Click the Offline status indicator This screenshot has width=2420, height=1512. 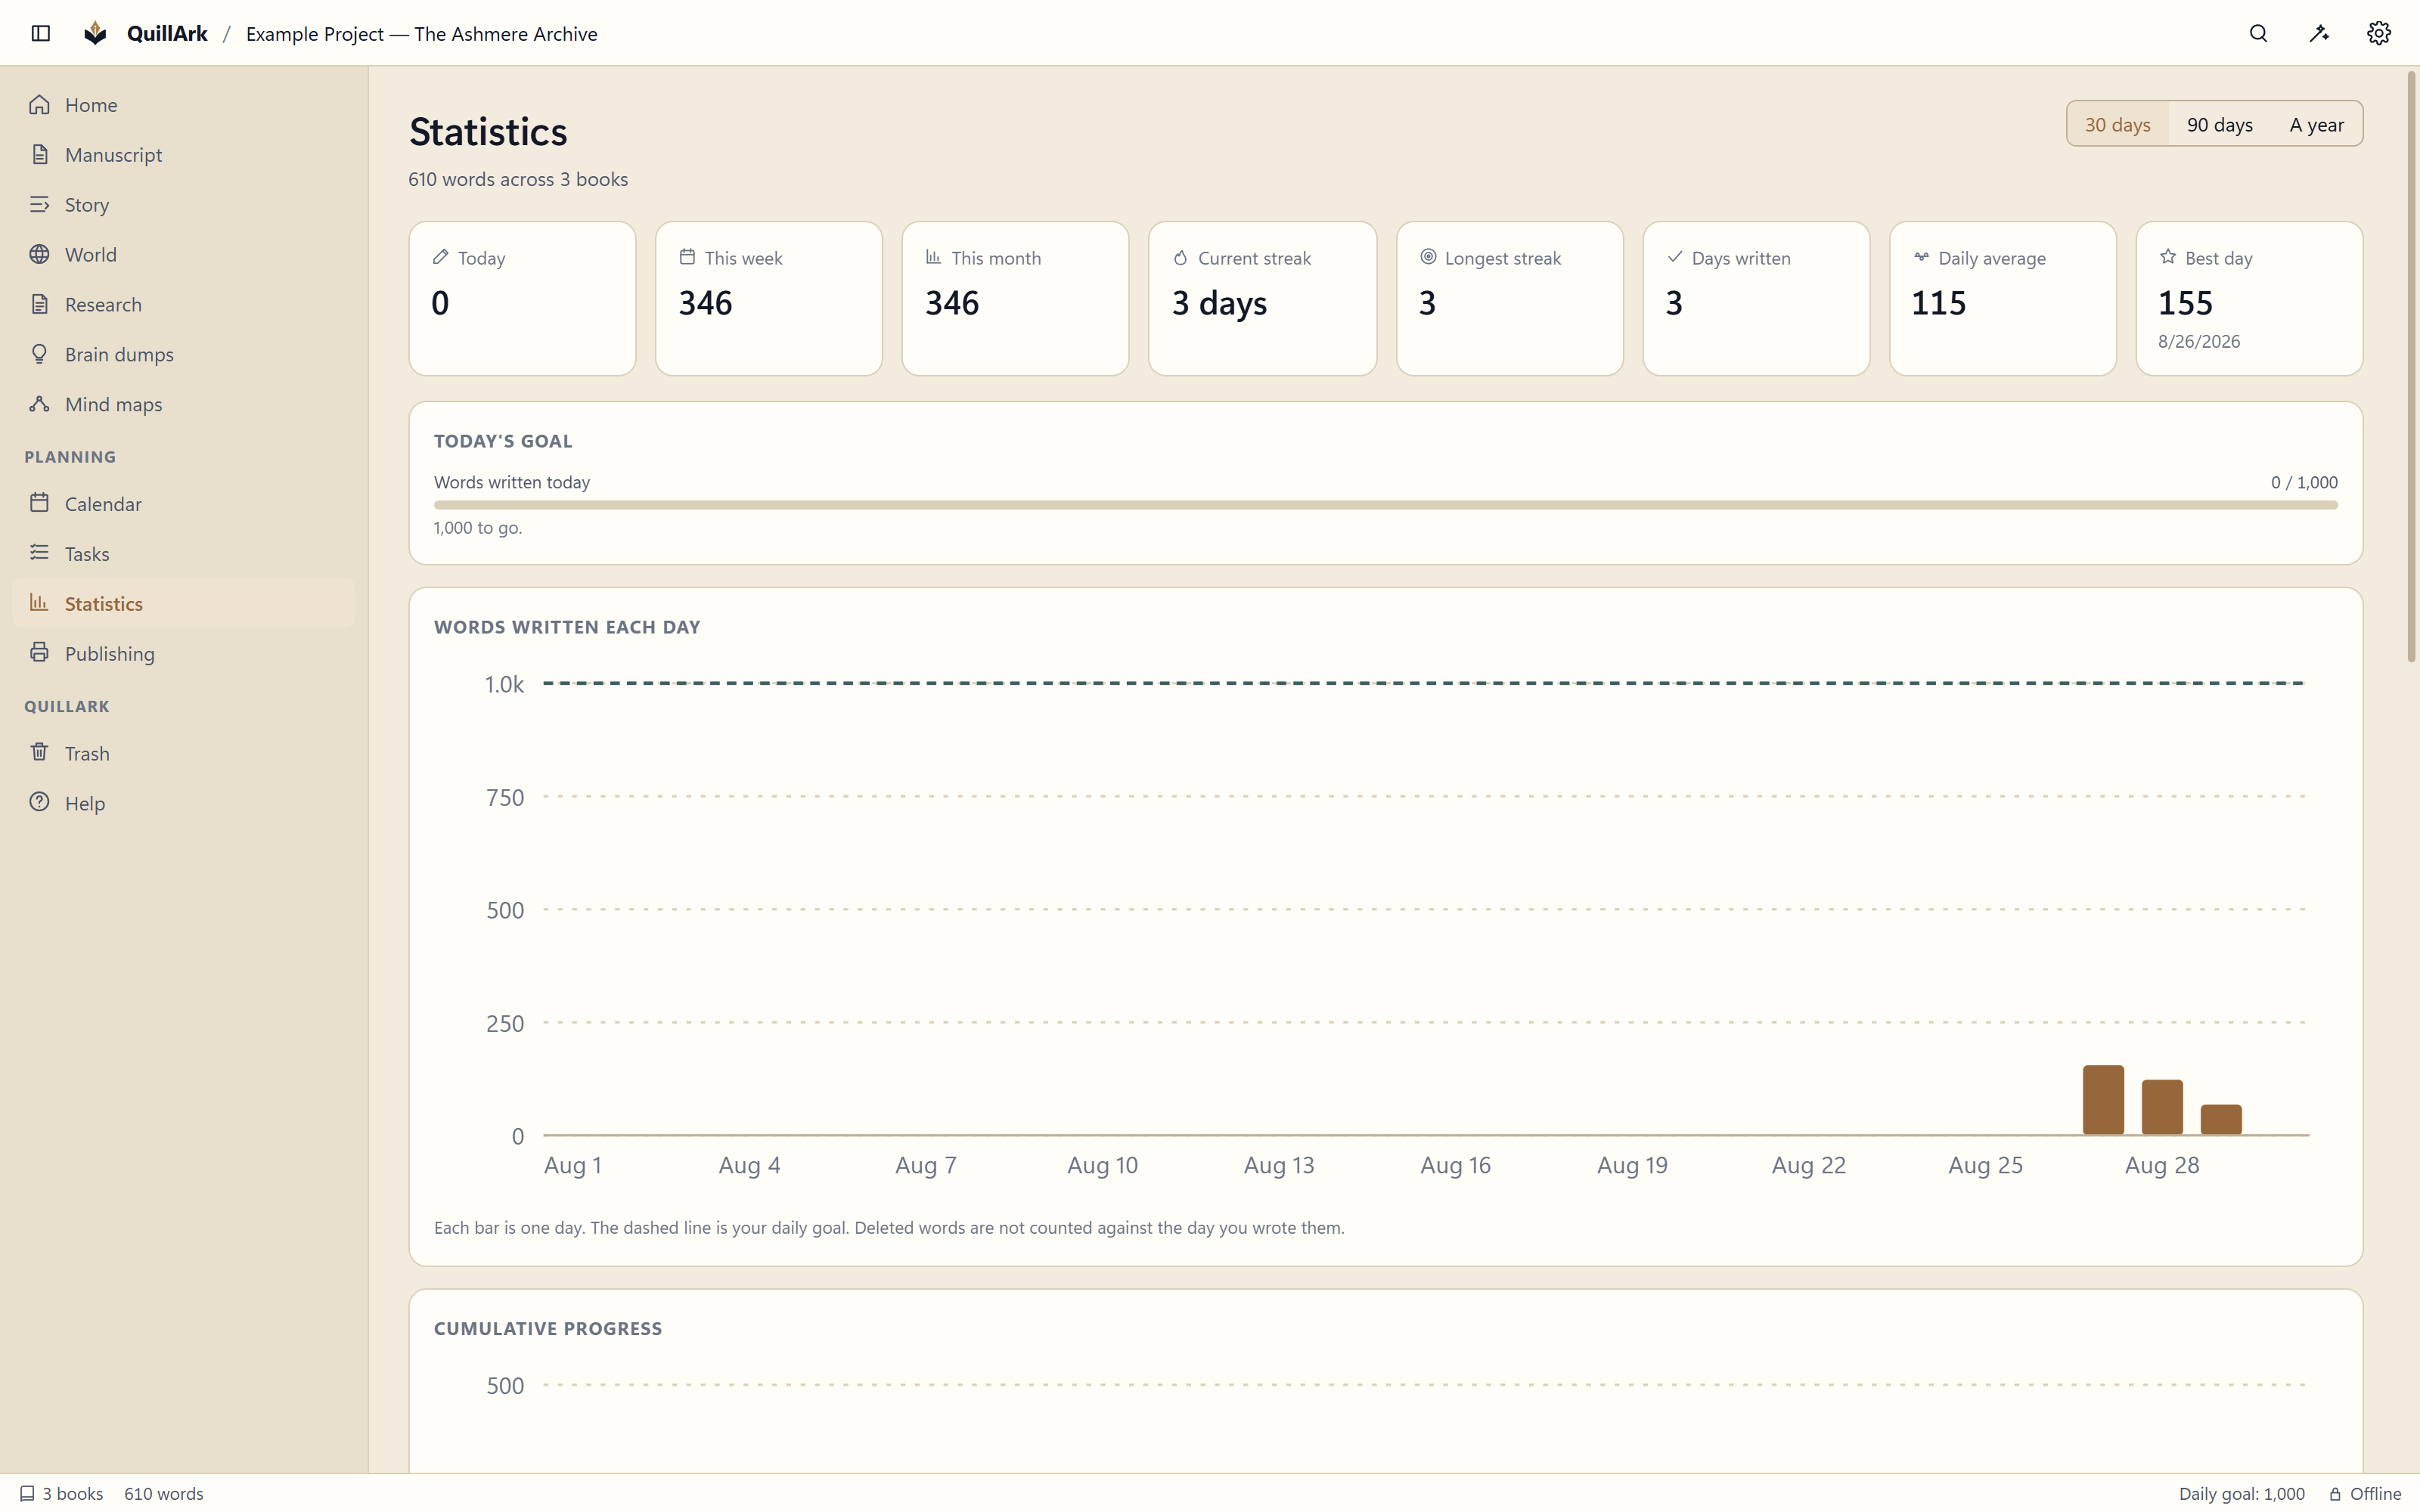click(2364, 1493)
